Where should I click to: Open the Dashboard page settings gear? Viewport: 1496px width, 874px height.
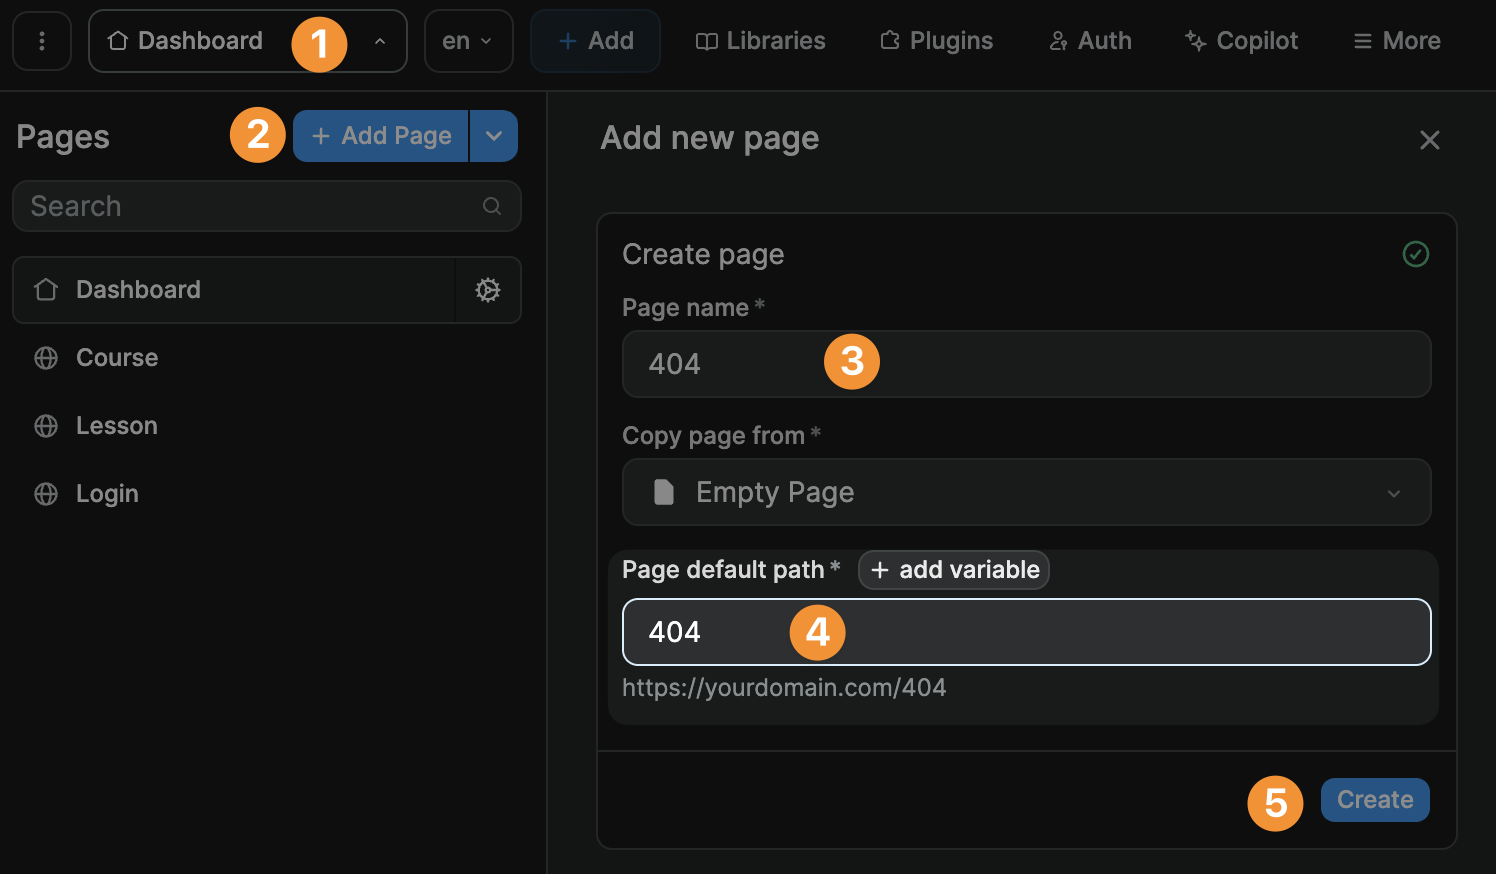[x=487, y=290]
